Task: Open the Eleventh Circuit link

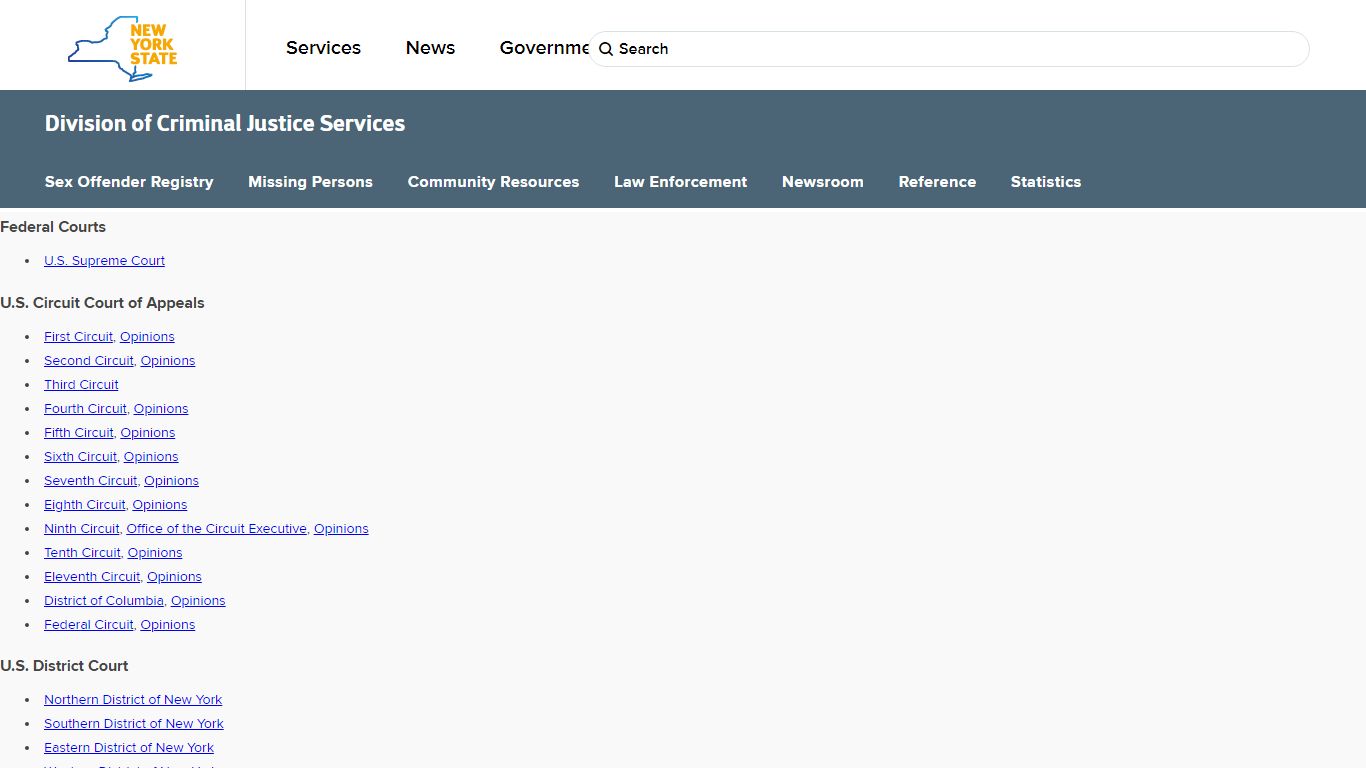Action: tap(92, 577)
